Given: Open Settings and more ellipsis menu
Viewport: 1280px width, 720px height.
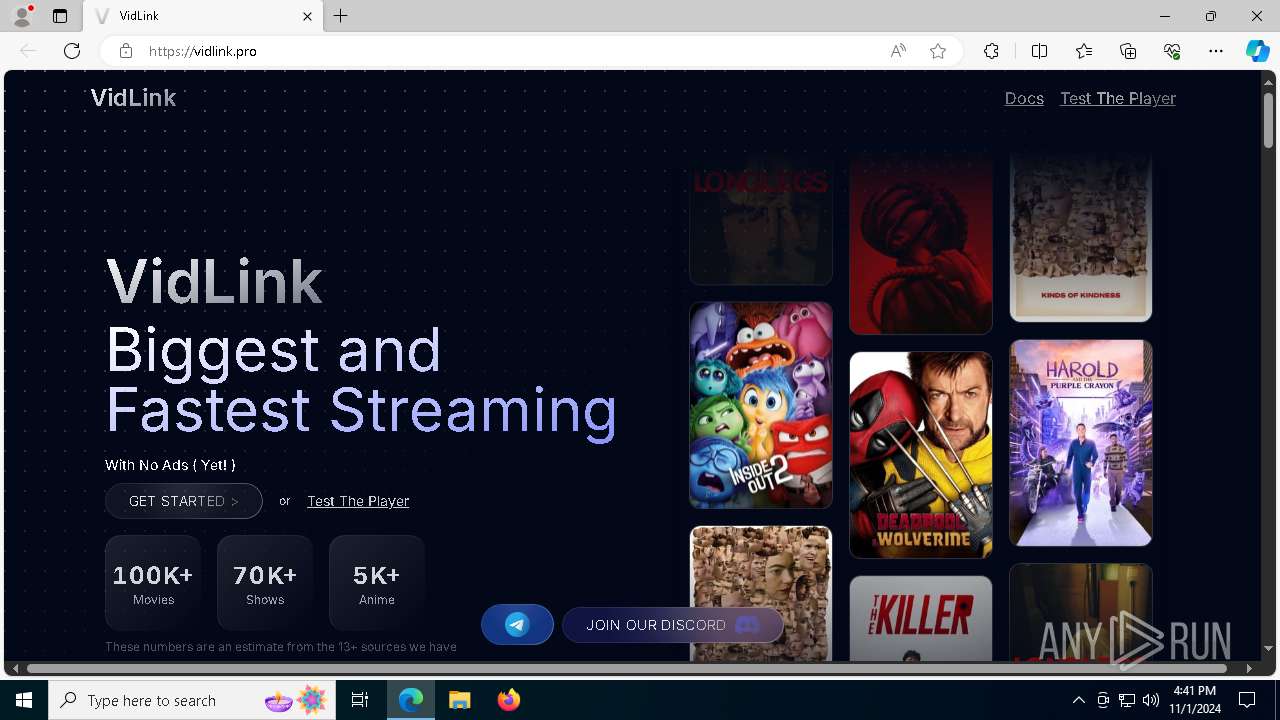Looking at the screenshot, I should pos(1216,51).
